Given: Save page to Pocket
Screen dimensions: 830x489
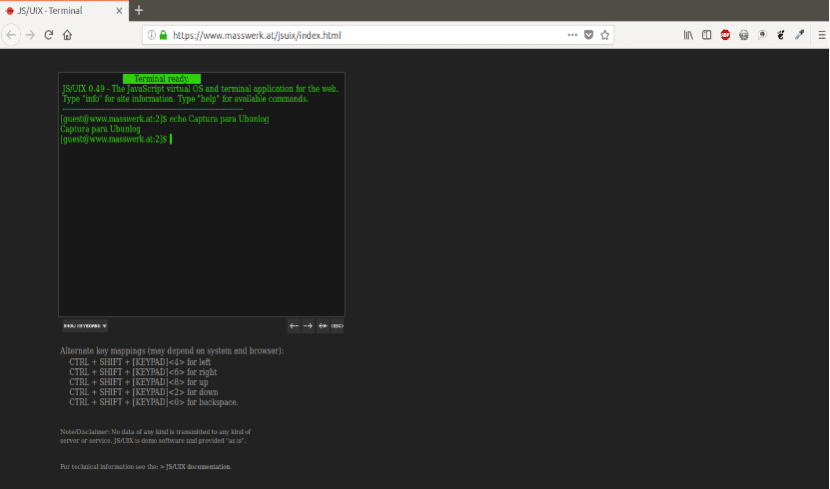Looking at the screenshot, I should (589, 35).
